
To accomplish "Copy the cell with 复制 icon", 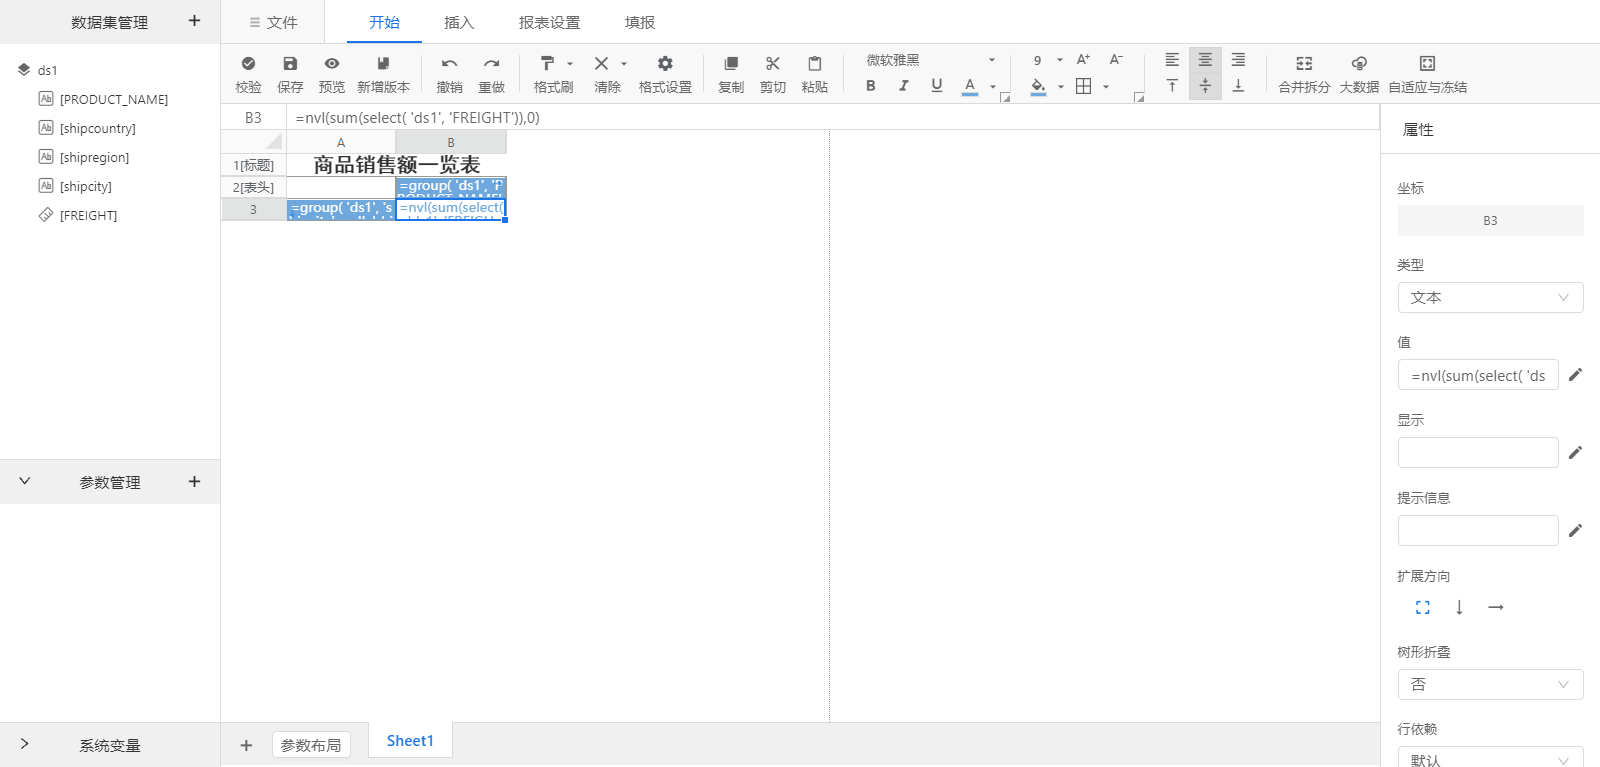I will tap(731, 63).
